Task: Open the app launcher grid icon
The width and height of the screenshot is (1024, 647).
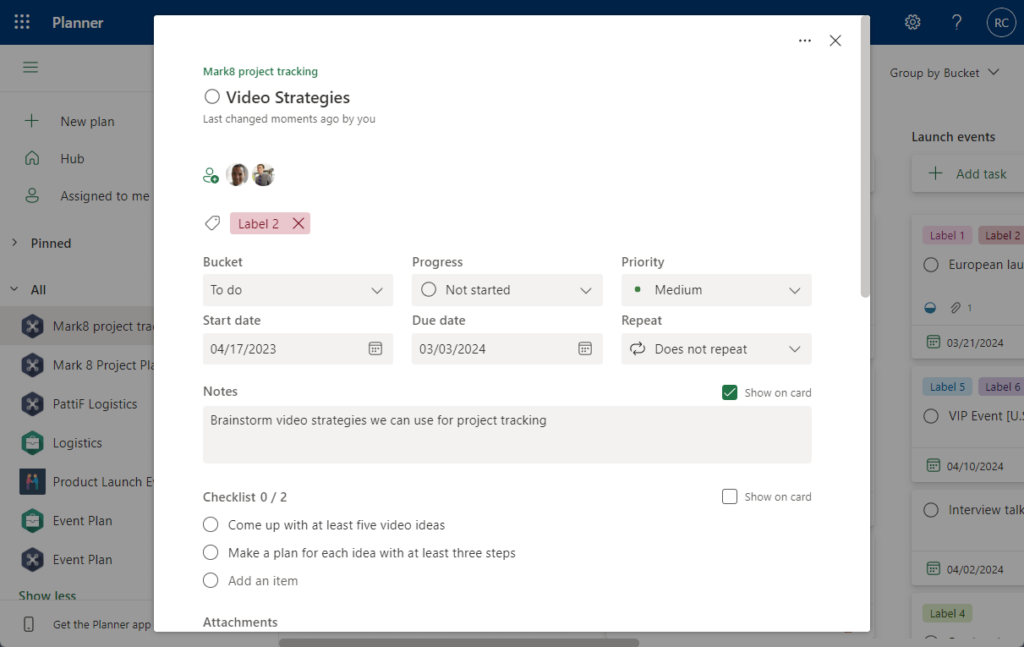Action: [22, 22]
